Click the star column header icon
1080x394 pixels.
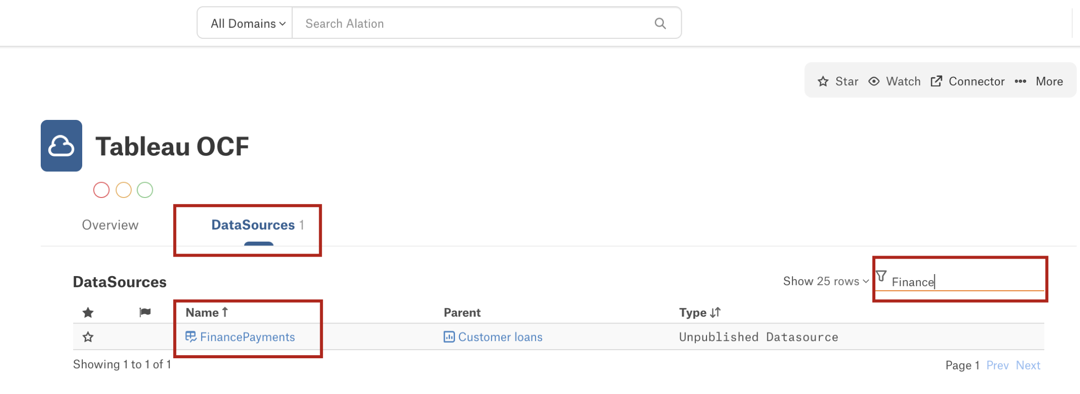point(88,313)
